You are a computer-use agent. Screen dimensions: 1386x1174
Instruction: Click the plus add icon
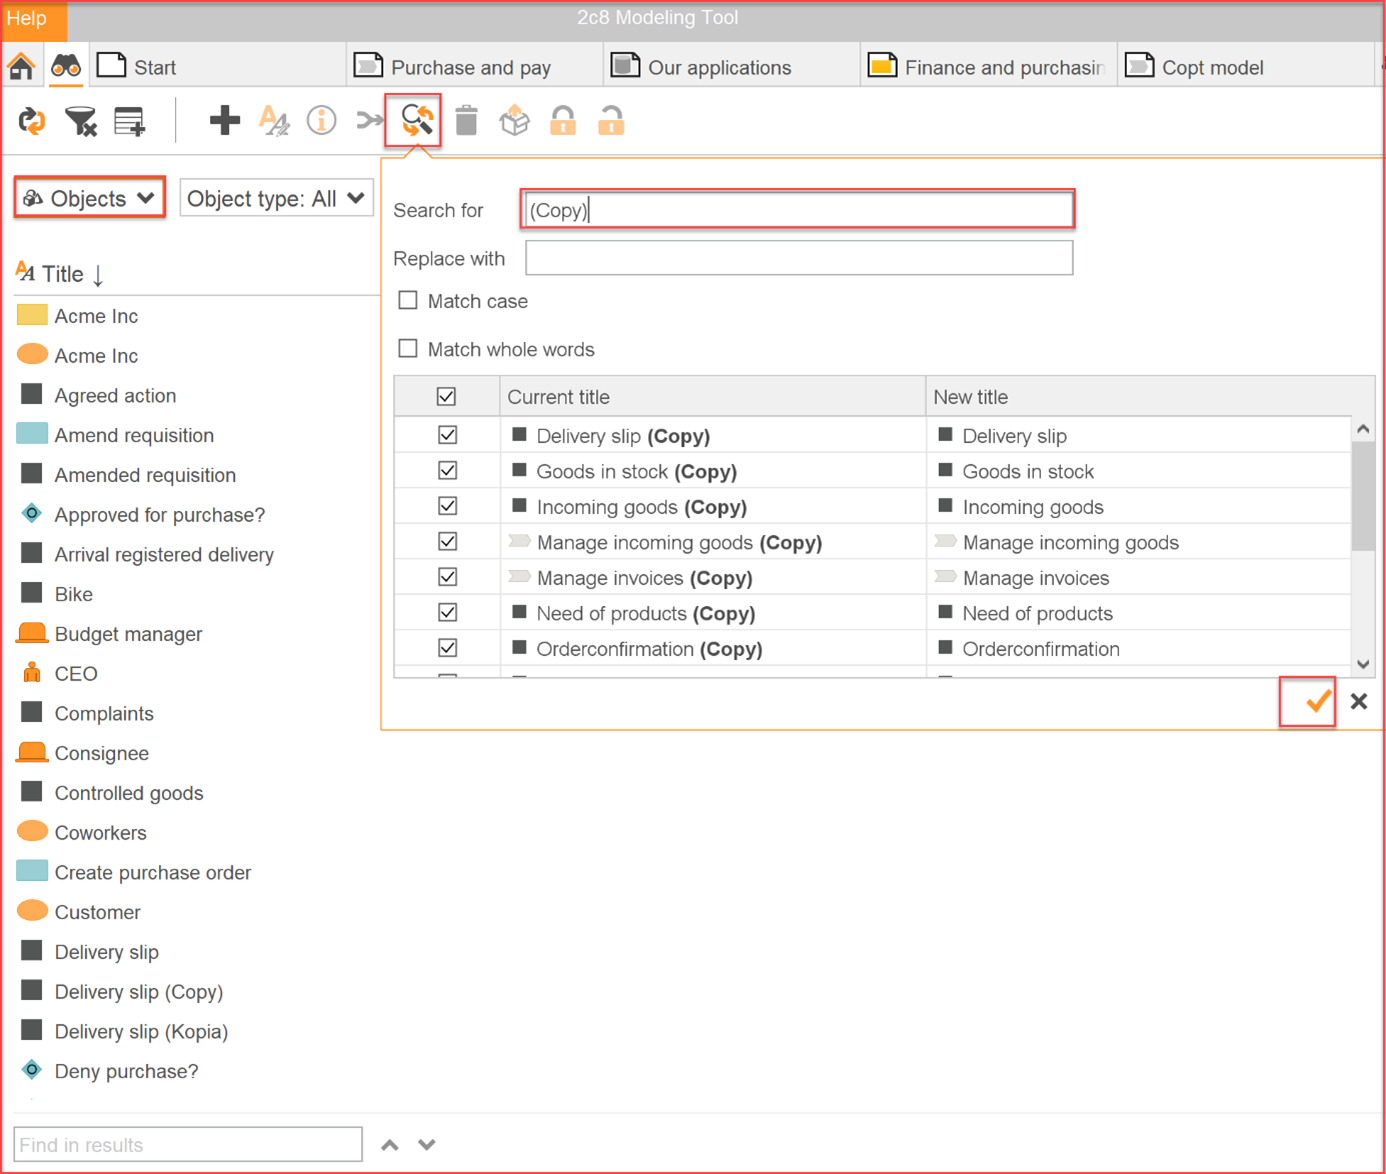click(224, 120)
